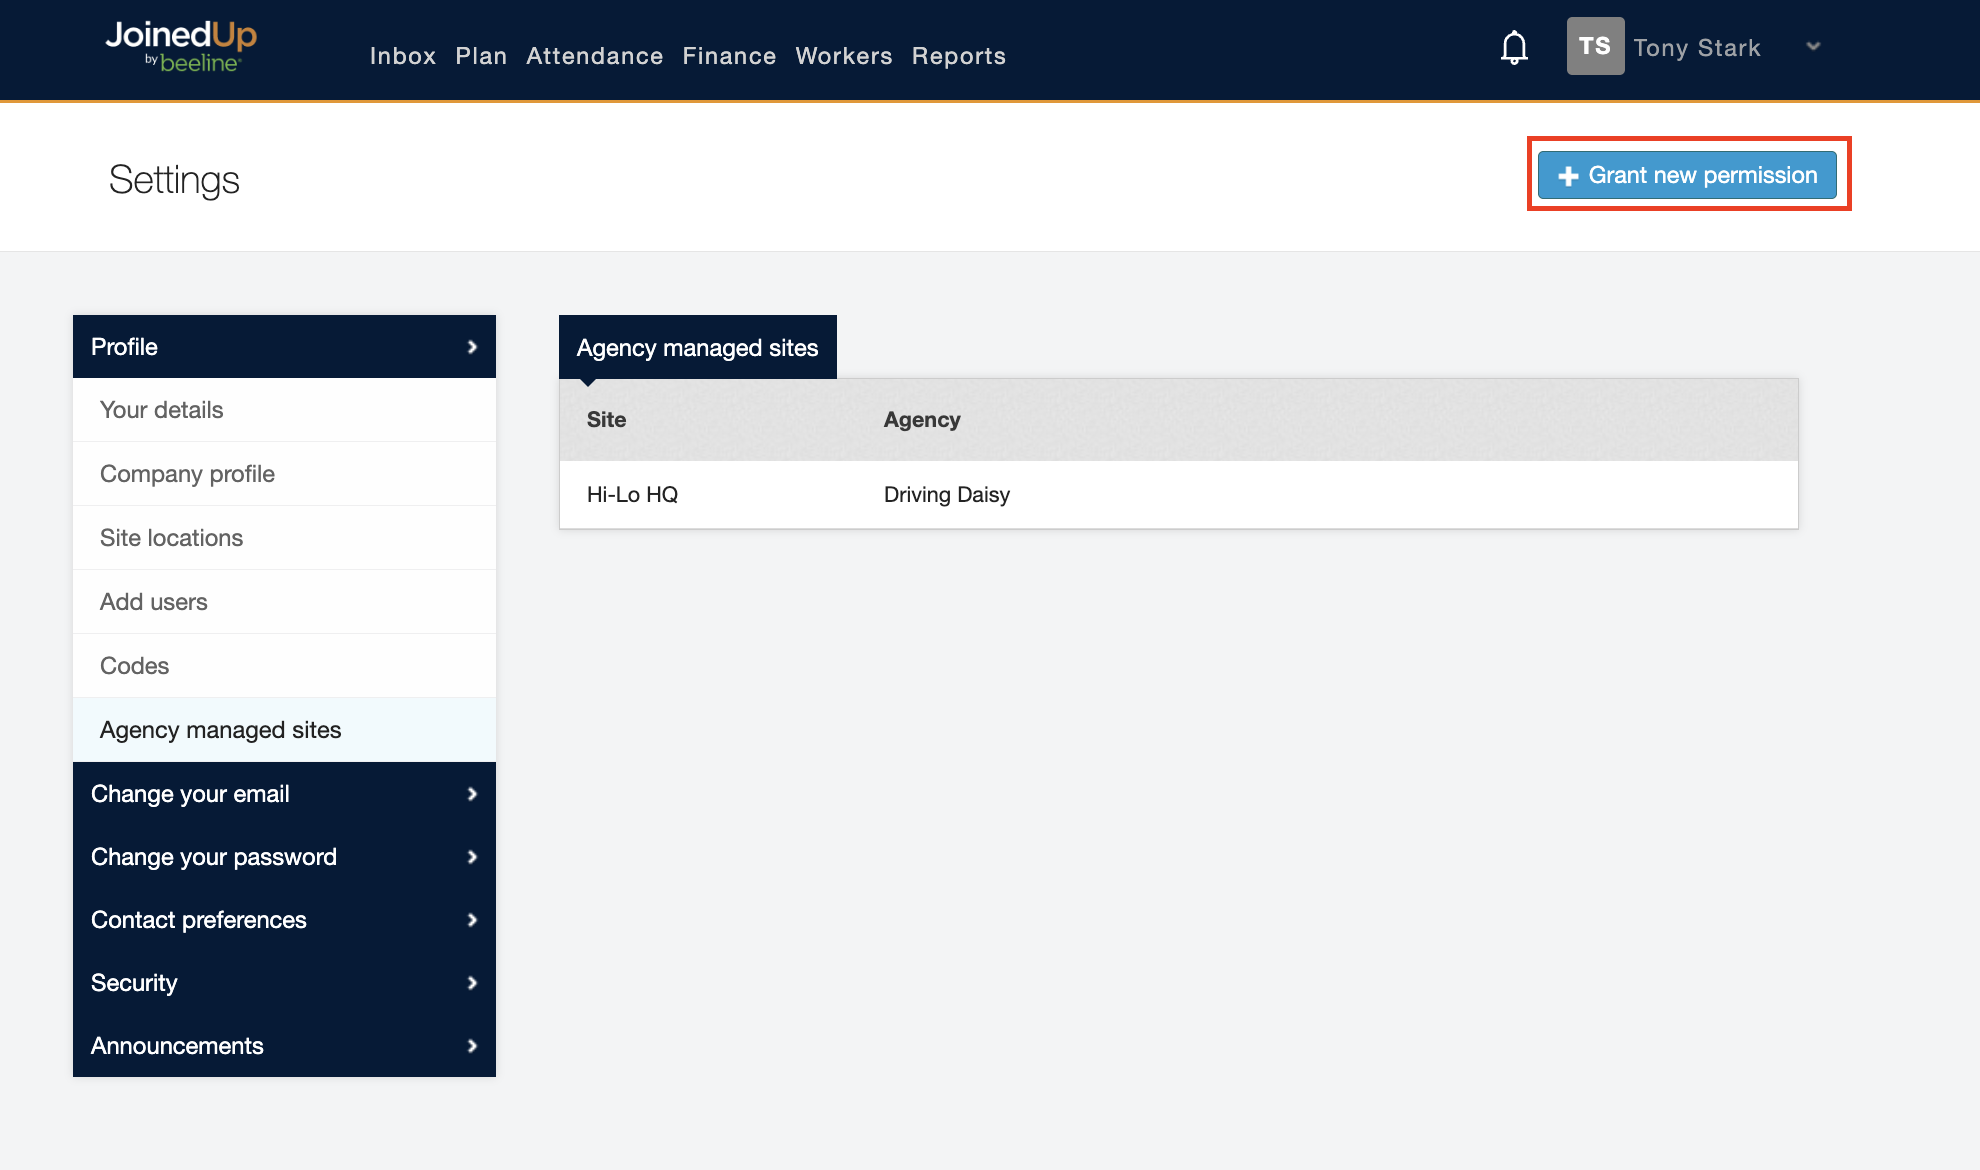The image size is (1980, 1170).
Task: Open the Inbox menu item
Action: tap(402, 56)
